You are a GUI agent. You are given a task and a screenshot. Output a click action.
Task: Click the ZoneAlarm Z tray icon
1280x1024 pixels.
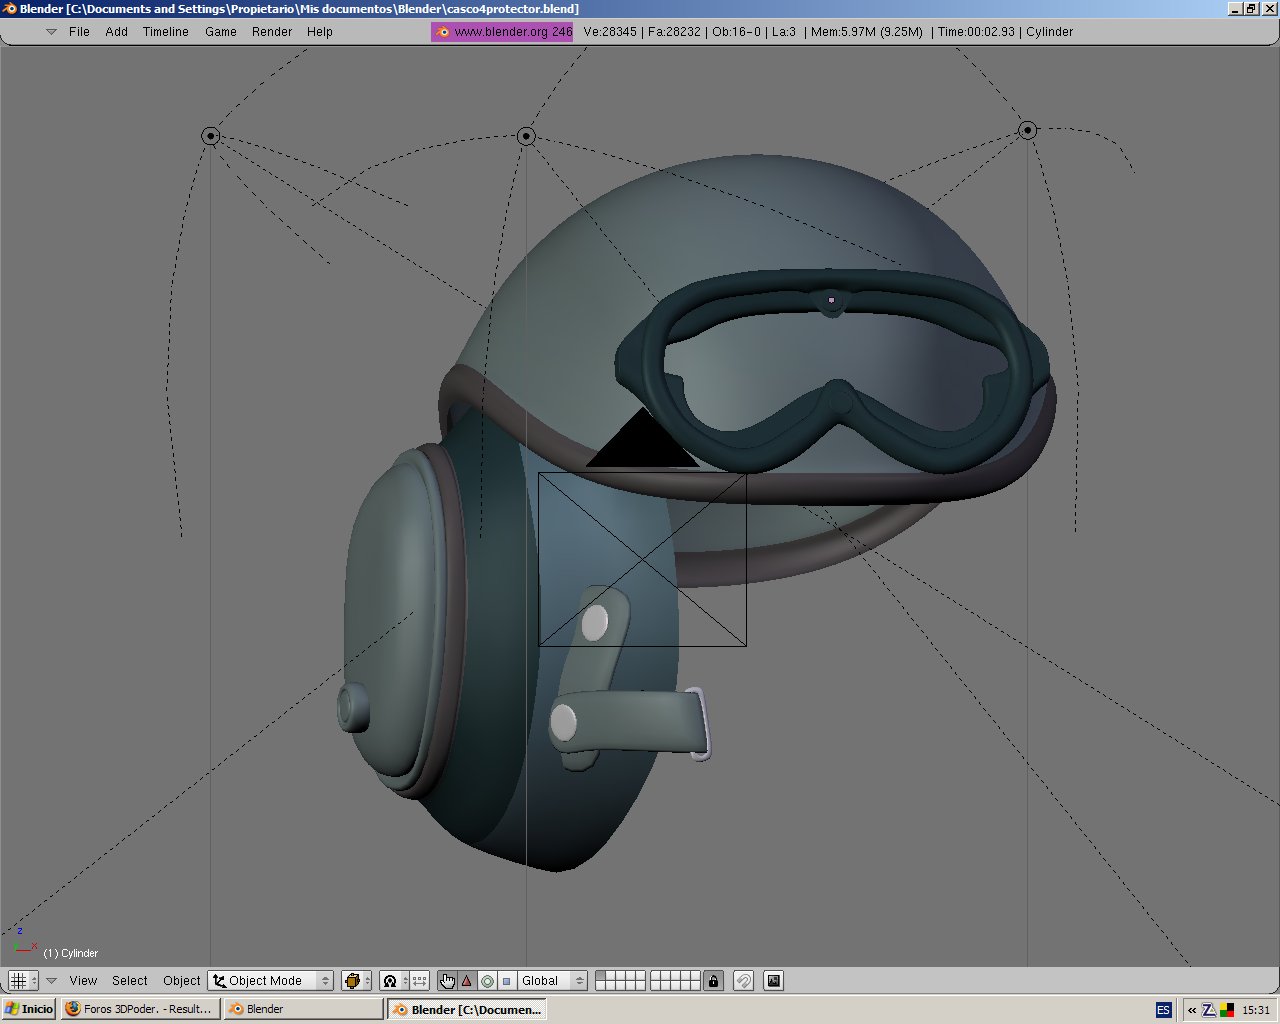point(1209,1010)
